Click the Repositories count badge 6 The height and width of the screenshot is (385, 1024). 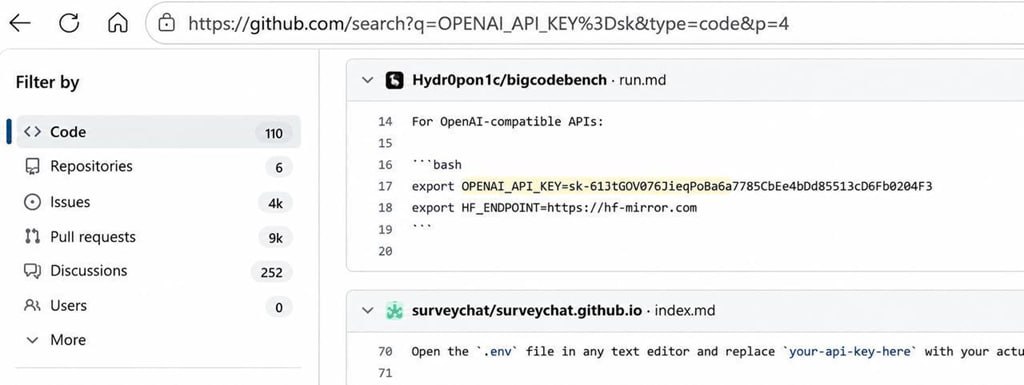click(279, 168)
